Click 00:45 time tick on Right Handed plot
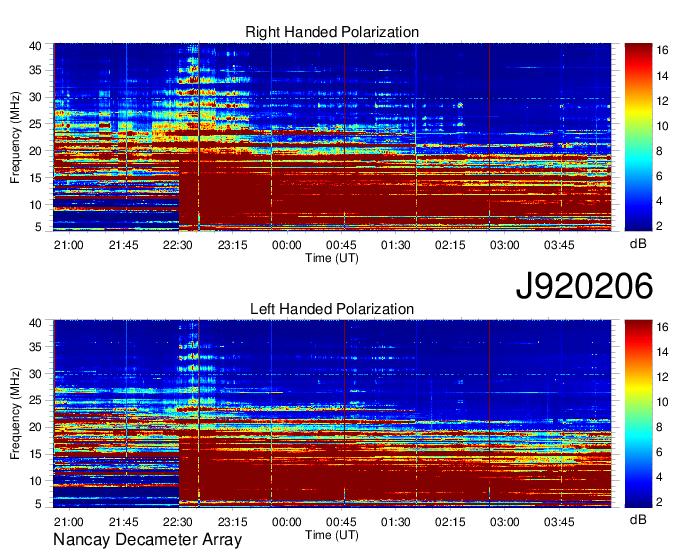Viewport: 680px width, 552px height. point(341,245)
